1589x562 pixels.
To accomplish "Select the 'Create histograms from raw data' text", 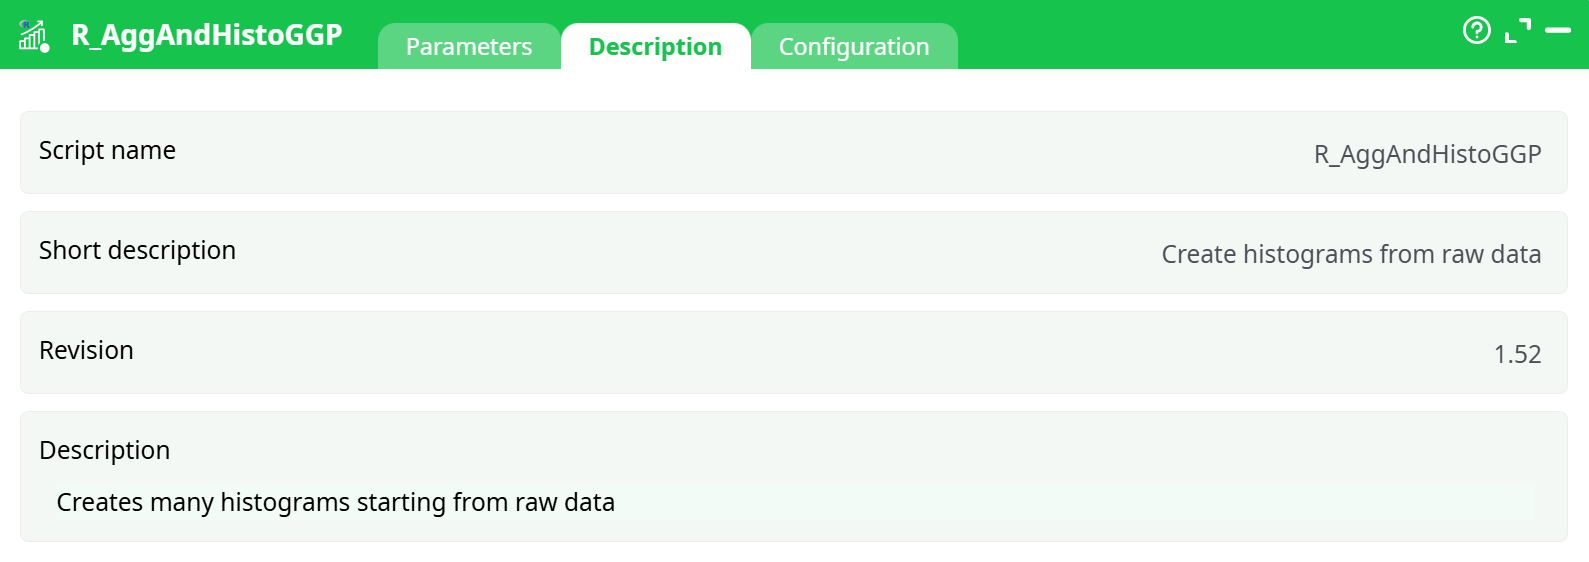I will (1350, 254).
